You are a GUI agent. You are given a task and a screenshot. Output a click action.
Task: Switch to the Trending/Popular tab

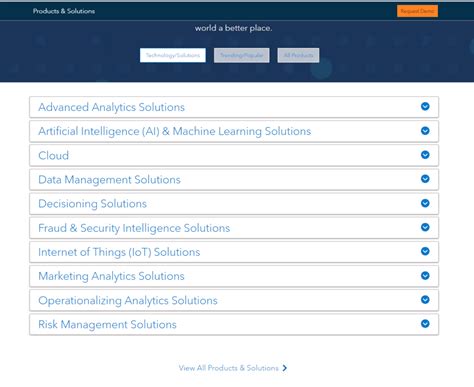(x=242, y=55)
